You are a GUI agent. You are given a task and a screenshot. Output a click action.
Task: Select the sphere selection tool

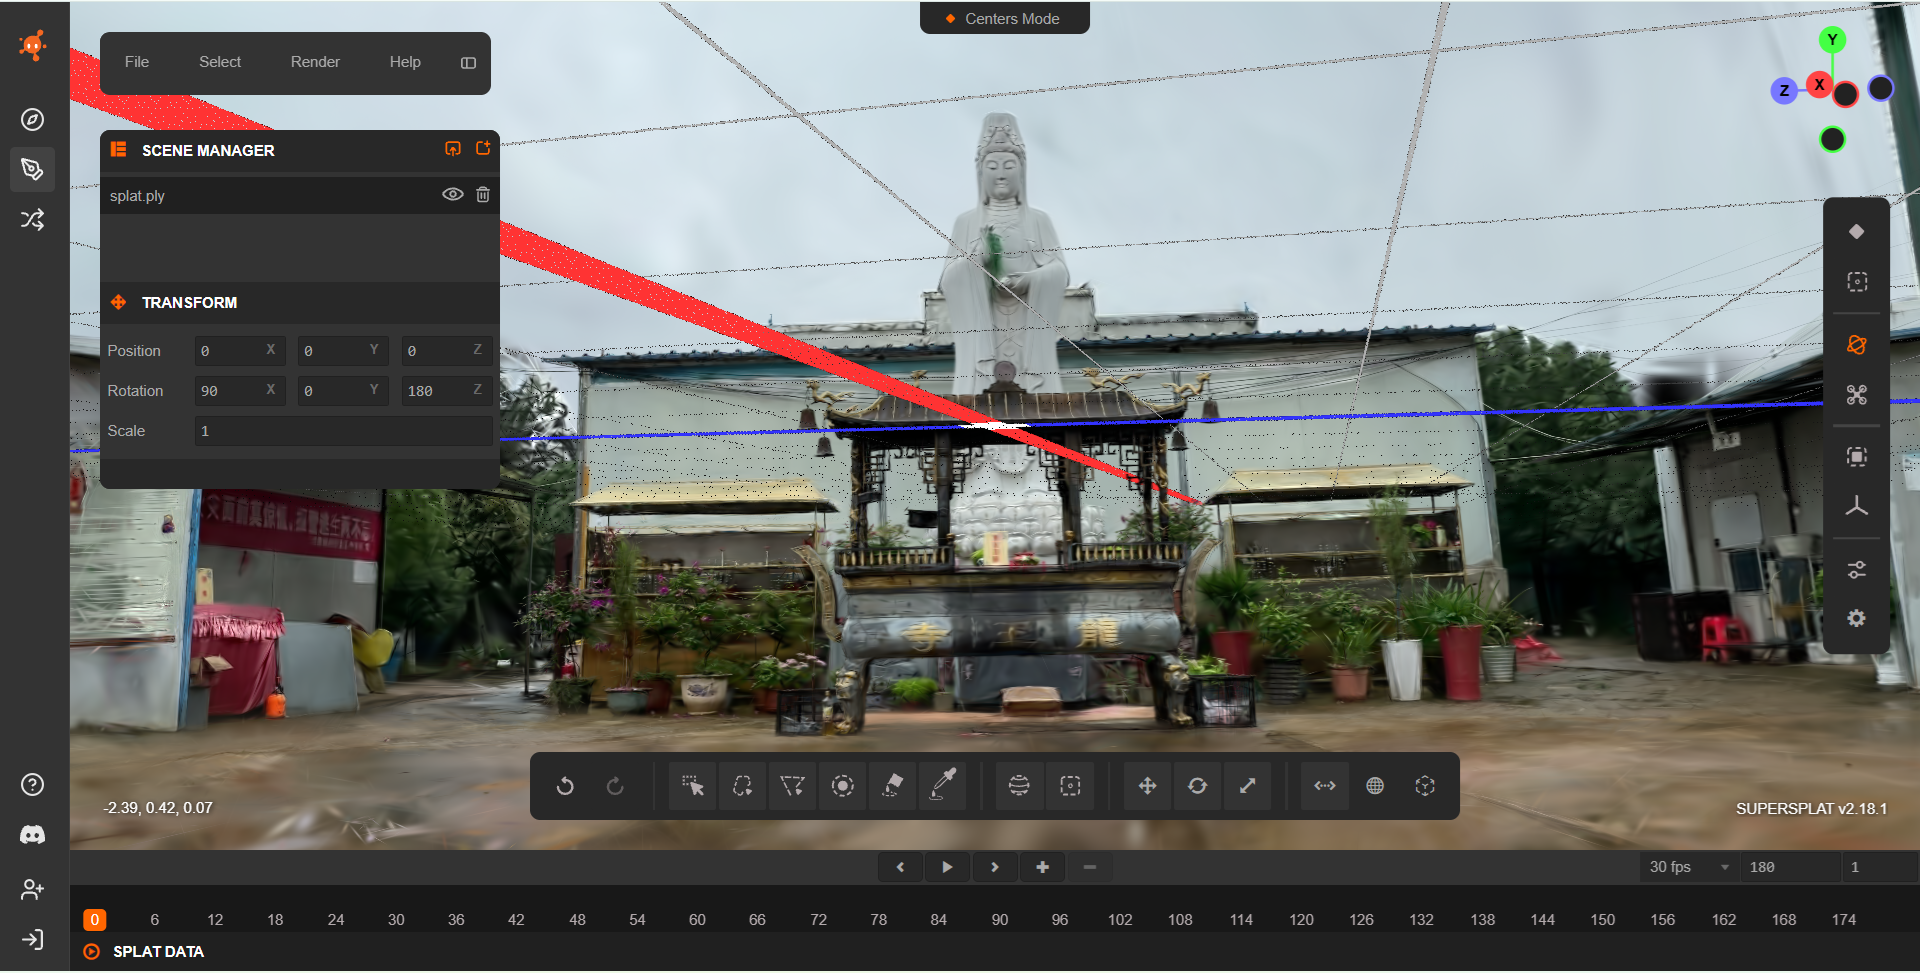(1019, 786)
